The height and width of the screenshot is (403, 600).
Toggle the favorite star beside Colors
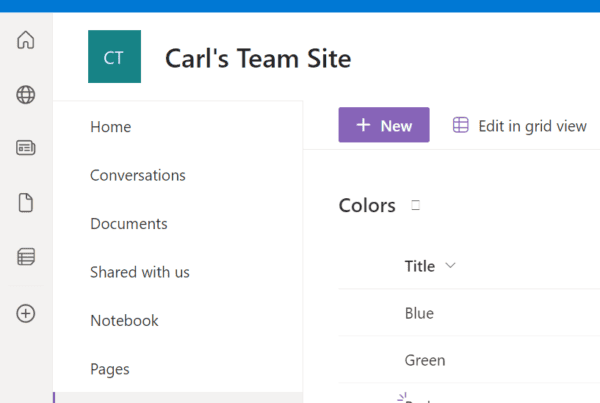point(416,206)
